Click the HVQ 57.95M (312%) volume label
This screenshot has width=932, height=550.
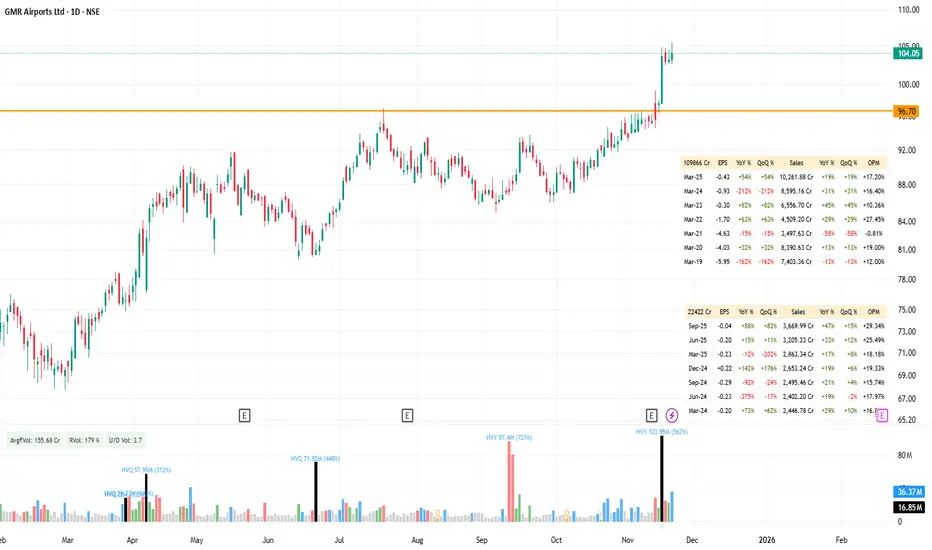pyautogui.click(x=146, y=470)
